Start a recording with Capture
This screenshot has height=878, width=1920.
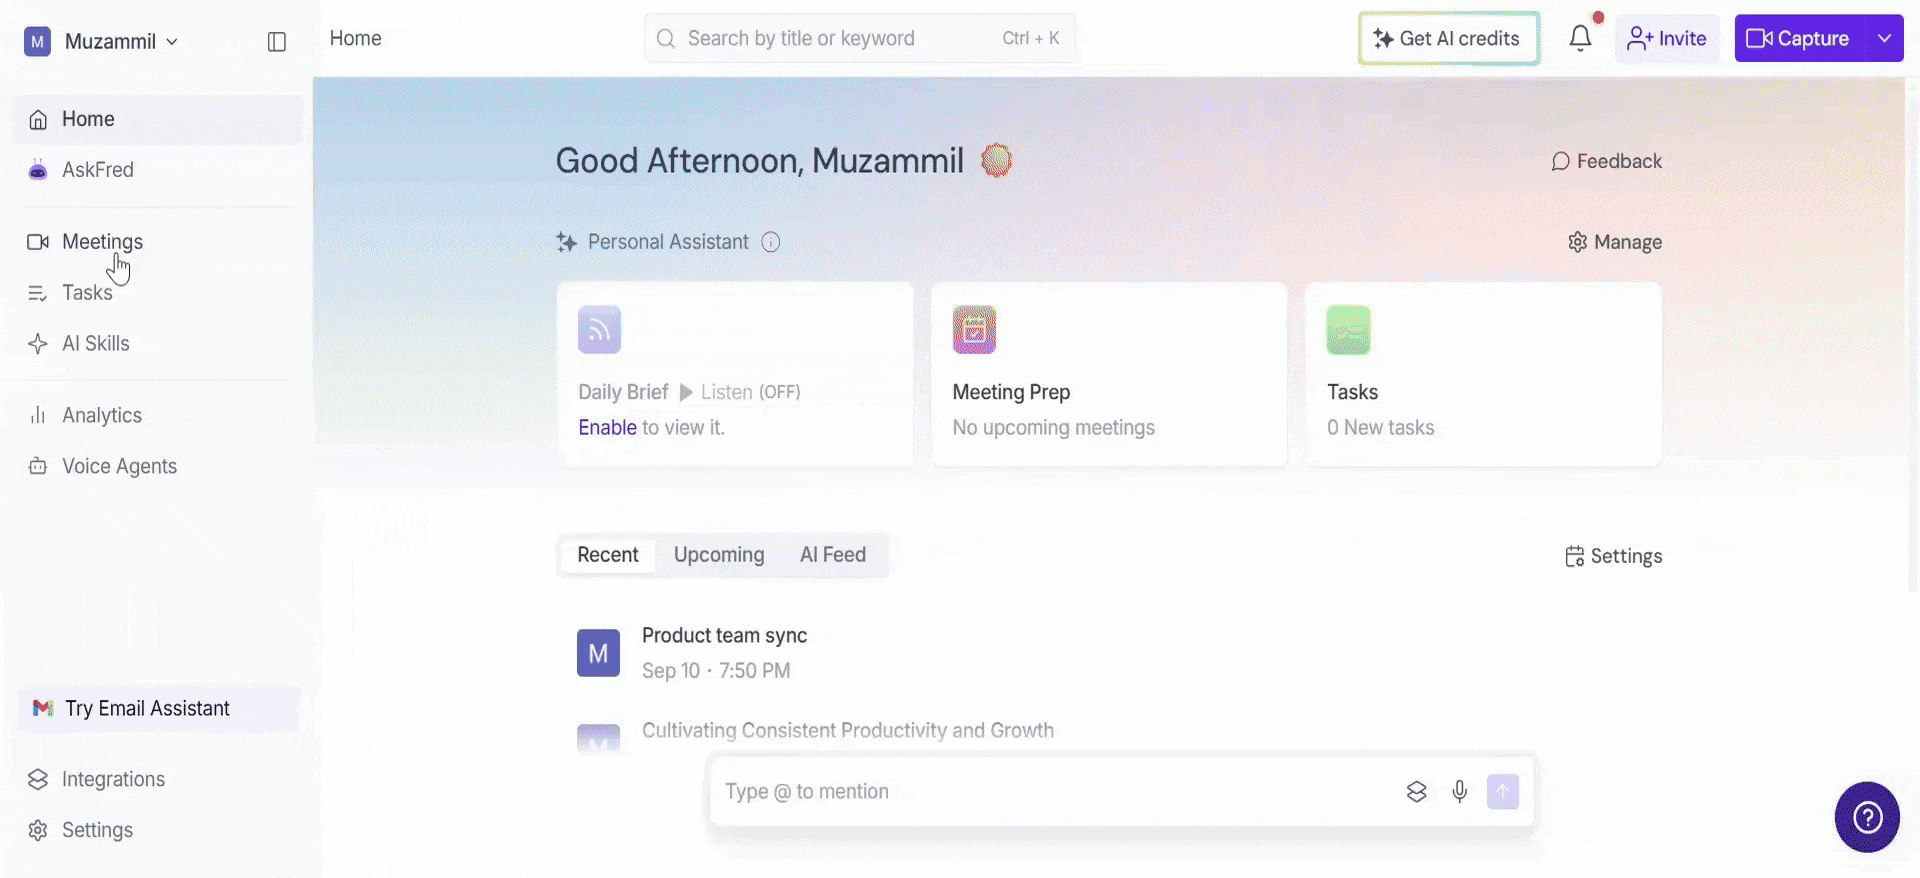click(1799, 38)
